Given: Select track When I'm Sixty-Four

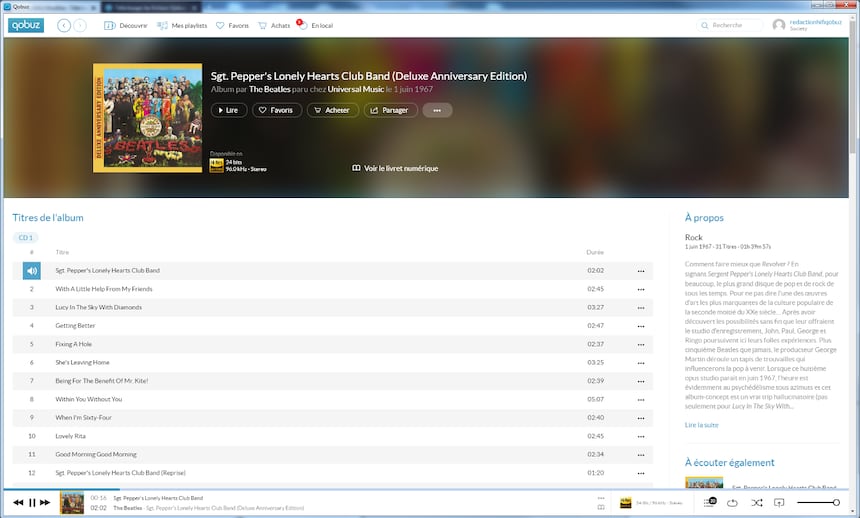Looking at the screenshot, I should tap(332, 418).
